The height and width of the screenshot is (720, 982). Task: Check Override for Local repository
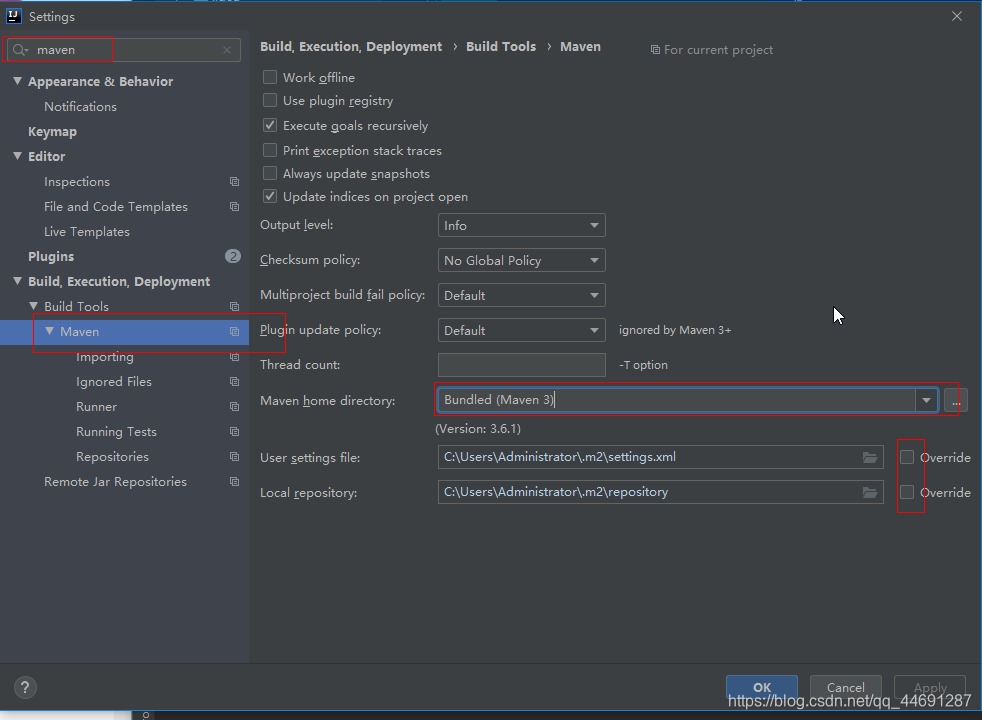point(907,493)
